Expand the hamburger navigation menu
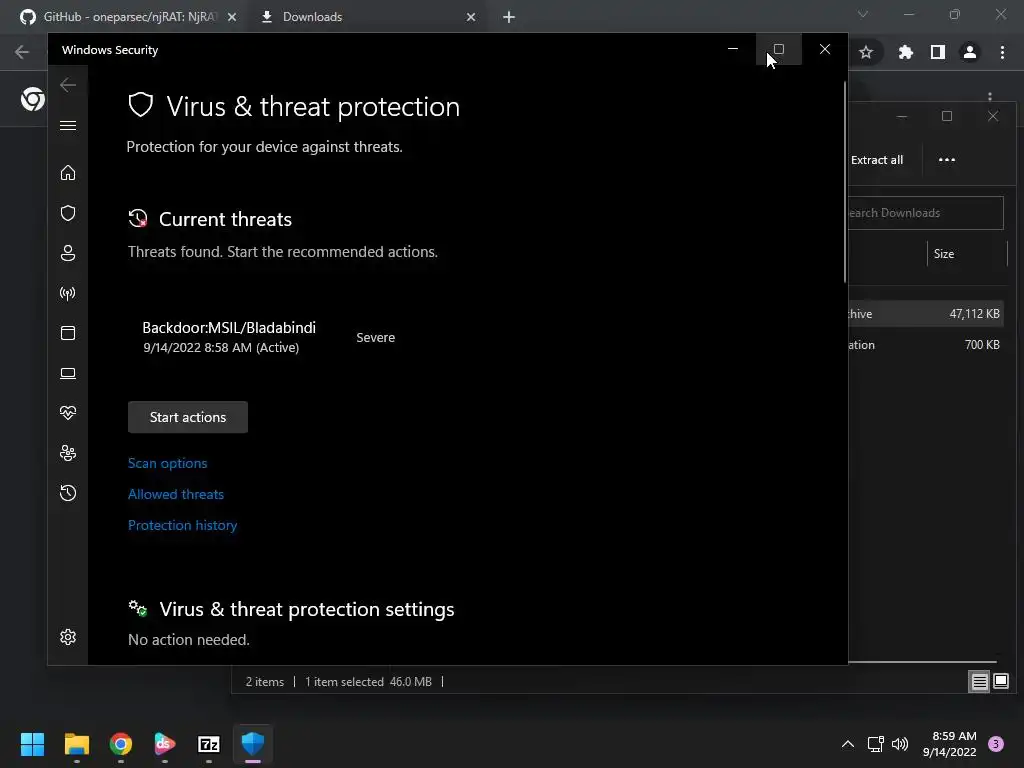This screenshot has width=1024, height=768. pyautogui.click(x=68, y=125)
